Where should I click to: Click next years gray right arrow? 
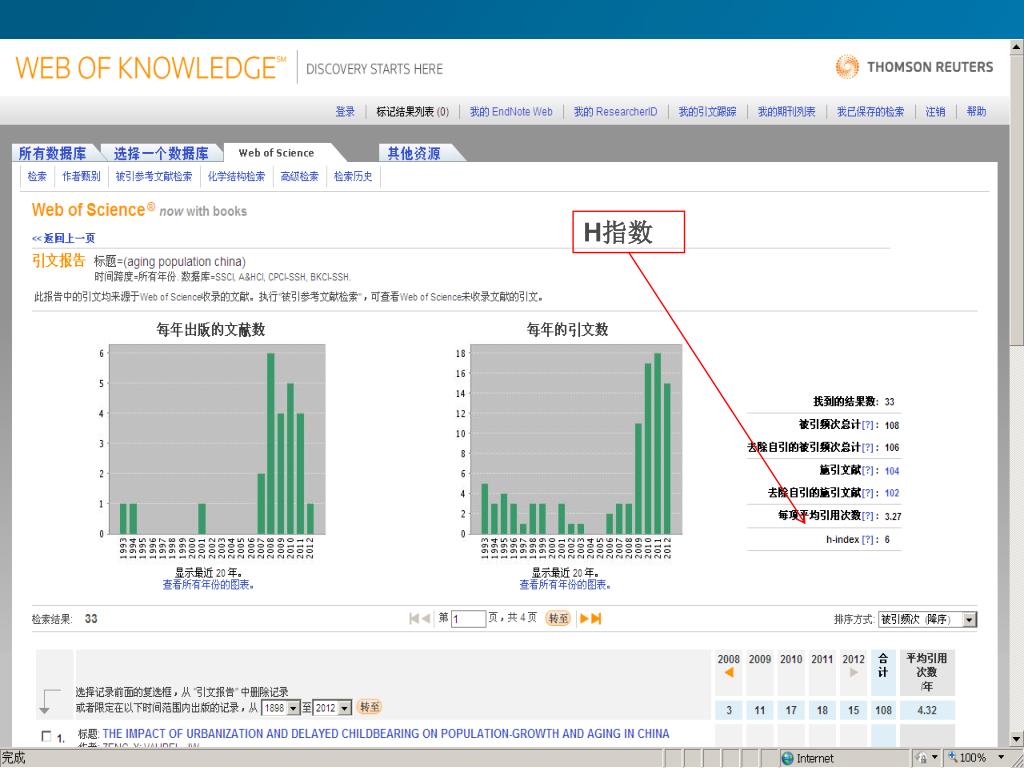point(853,673)
